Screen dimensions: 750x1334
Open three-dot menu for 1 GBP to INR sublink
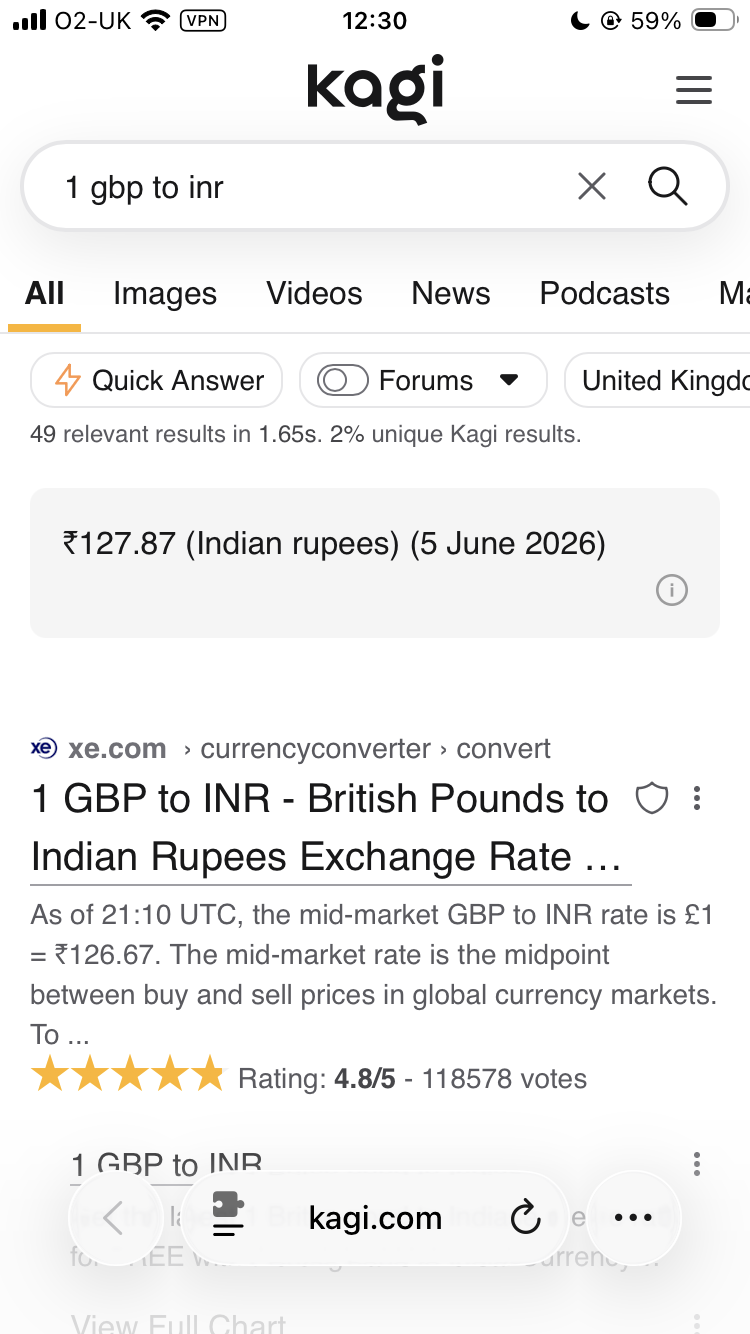697,1163
